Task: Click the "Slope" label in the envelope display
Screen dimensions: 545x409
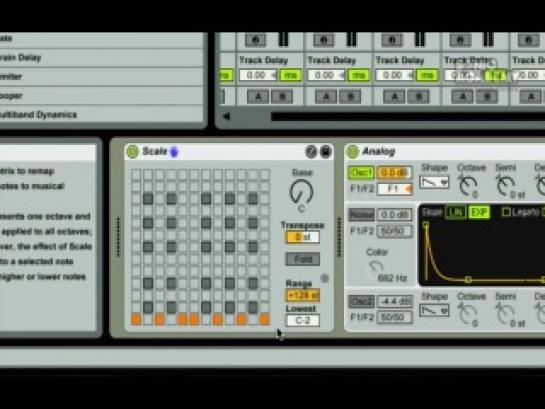Action: point(432,212)
